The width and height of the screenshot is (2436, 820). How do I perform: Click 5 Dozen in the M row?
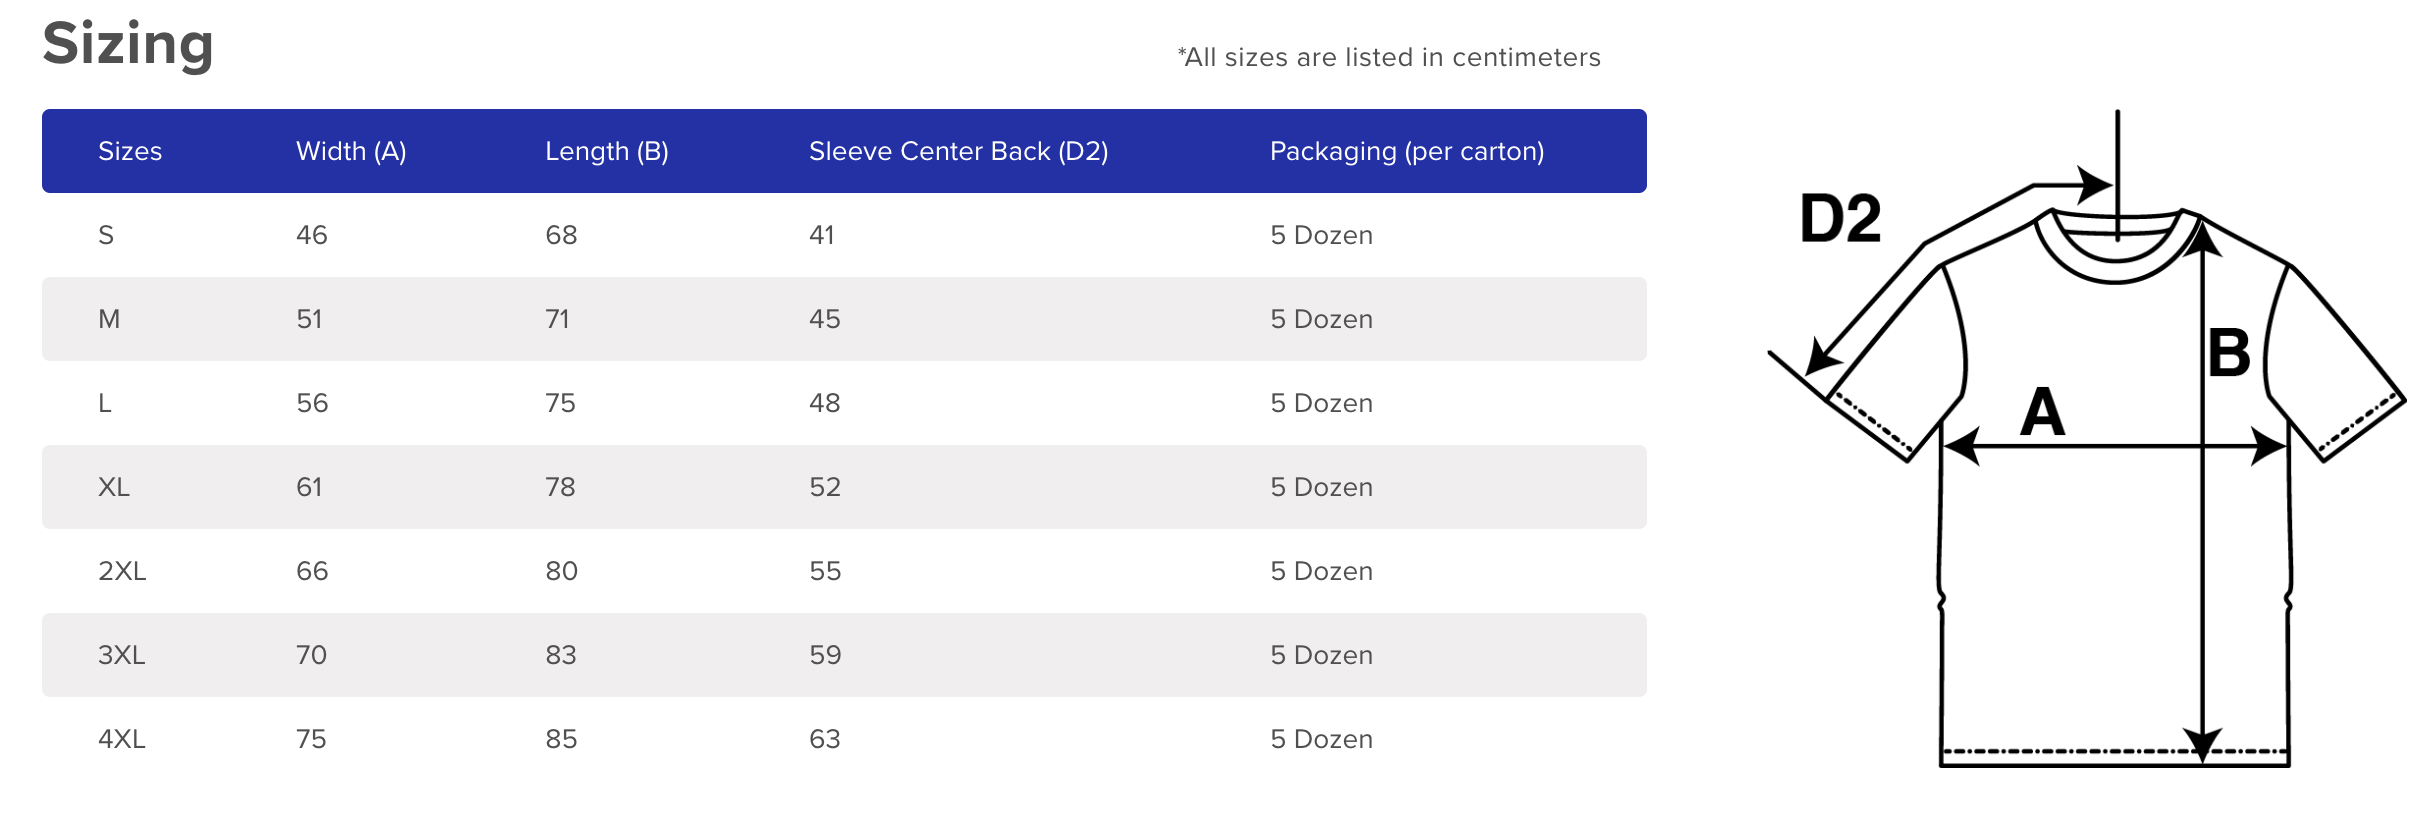1321,319
